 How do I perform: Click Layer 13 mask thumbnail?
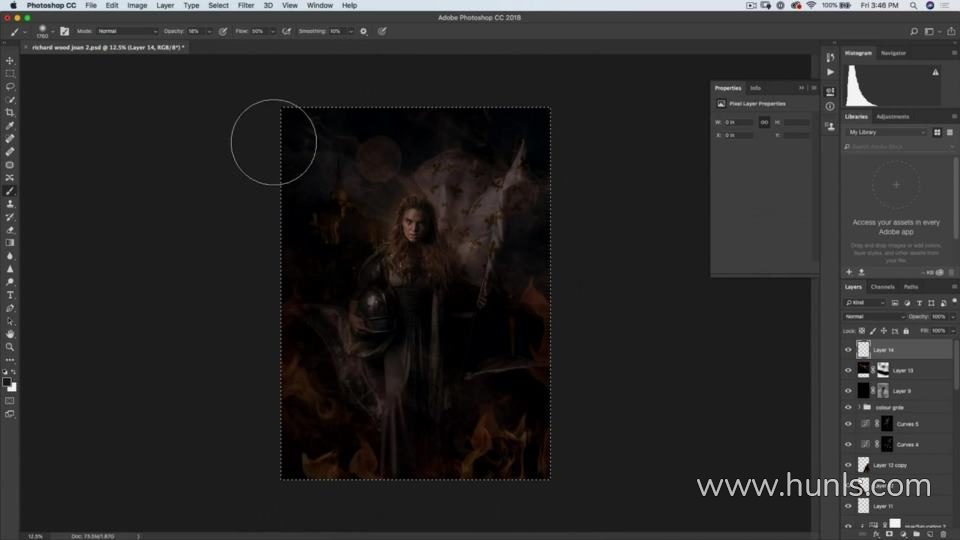(883, 370)
